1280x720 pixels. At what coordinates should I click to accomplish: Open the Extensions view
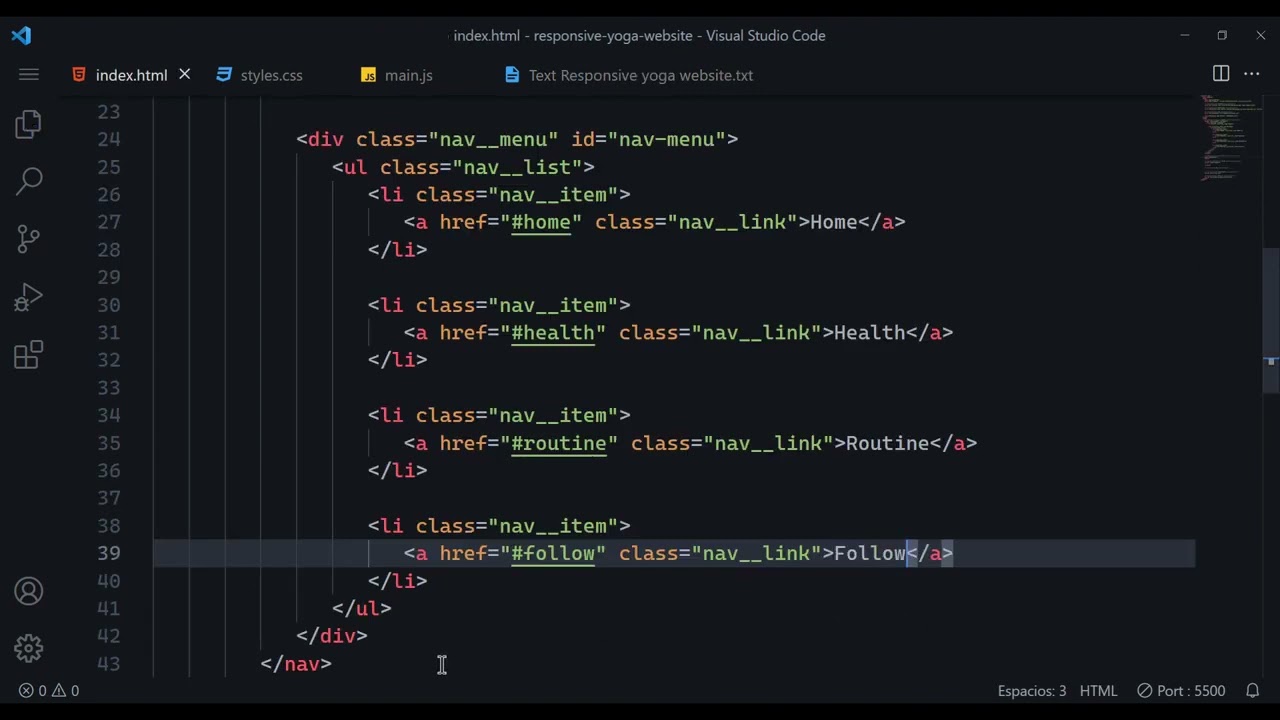pyautogui.click(x=29, y=354)
